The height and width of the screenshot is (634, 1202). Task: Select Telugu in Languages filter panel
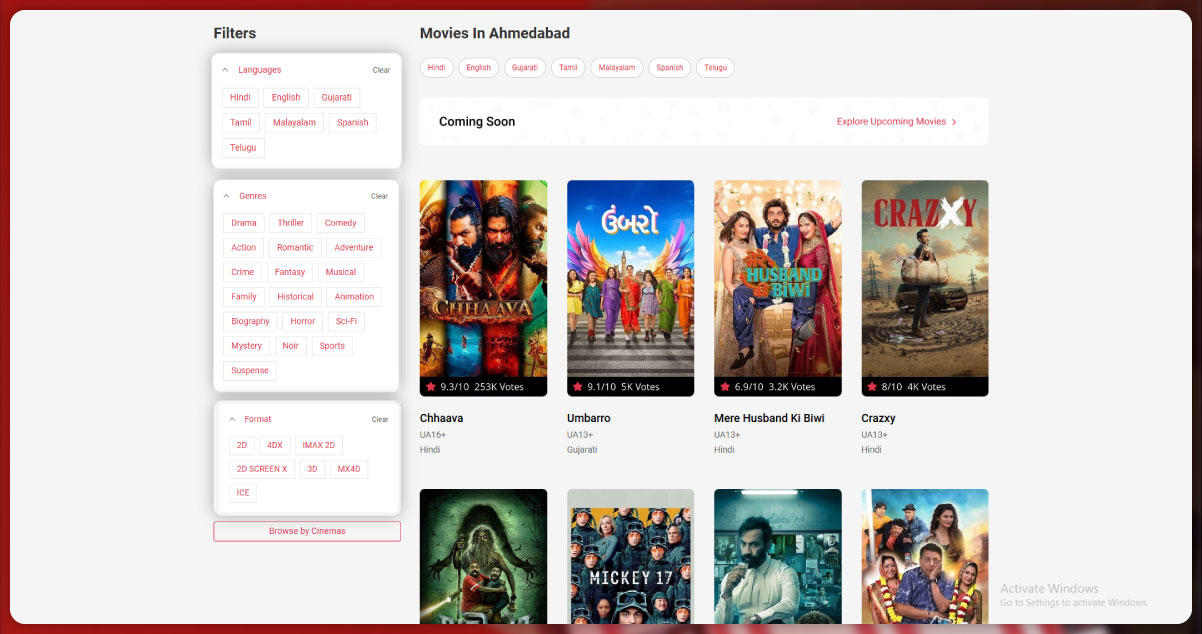point(243,148)
